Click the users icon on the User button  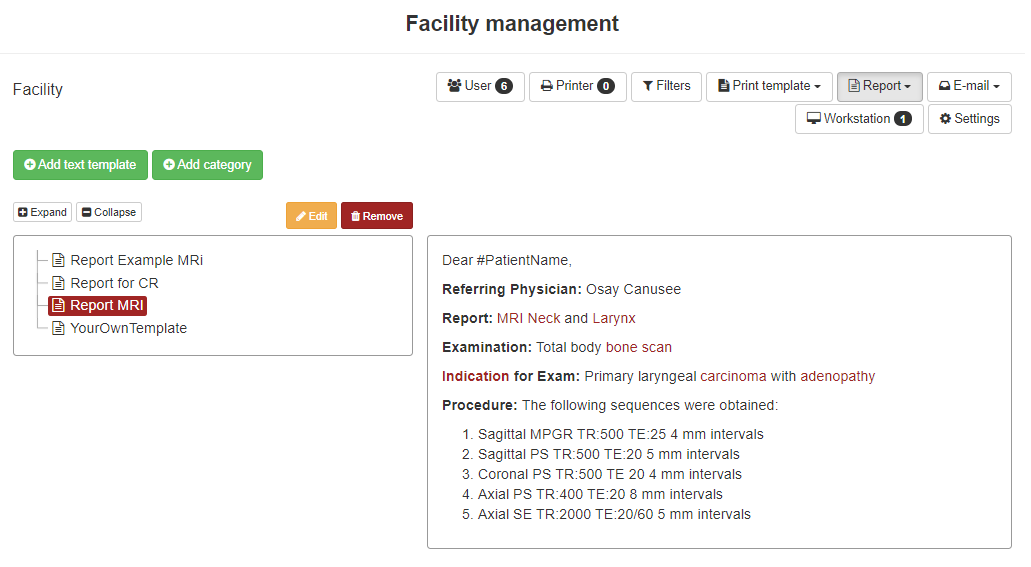(454, 86)
